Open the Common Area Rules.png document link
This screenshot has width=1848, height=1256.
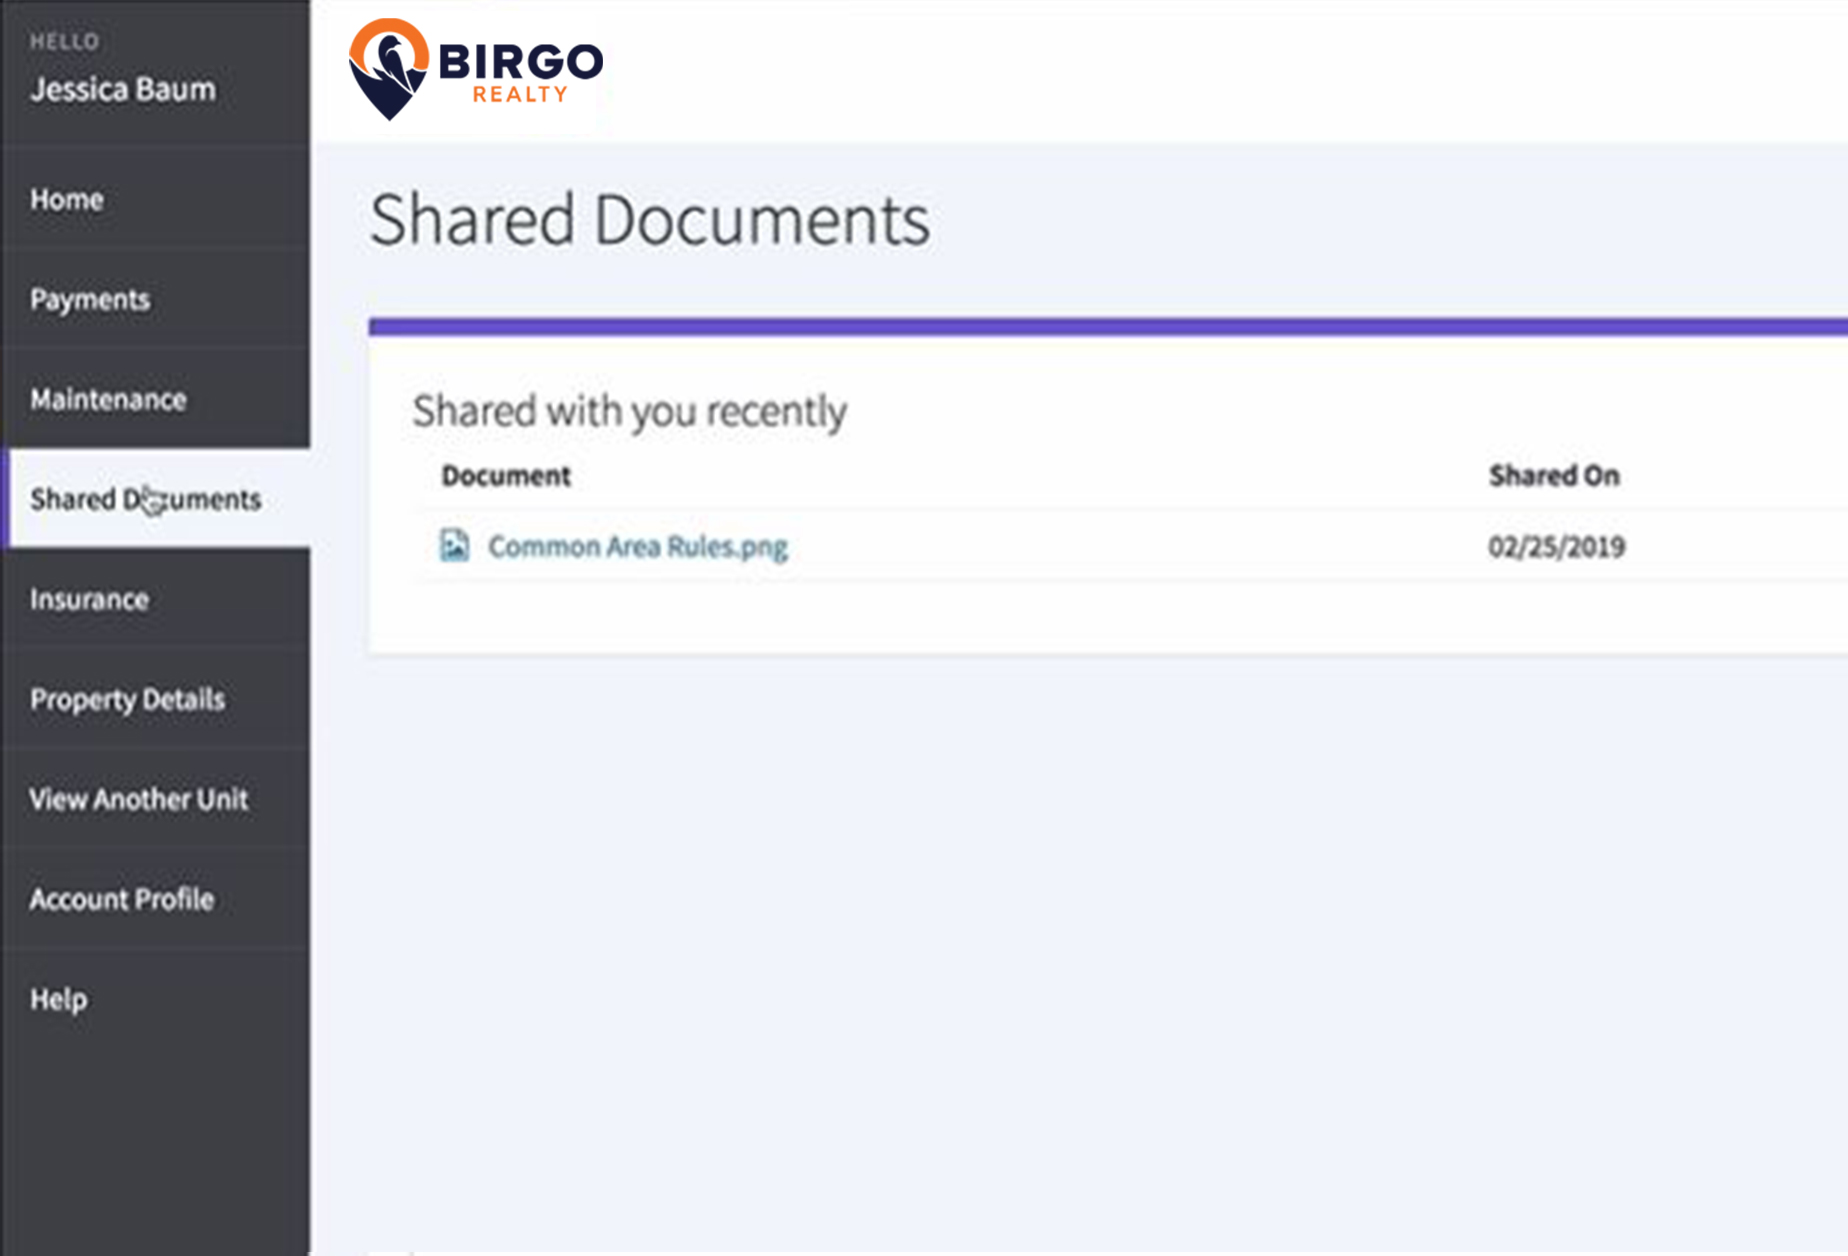click(x=637, y=546)
